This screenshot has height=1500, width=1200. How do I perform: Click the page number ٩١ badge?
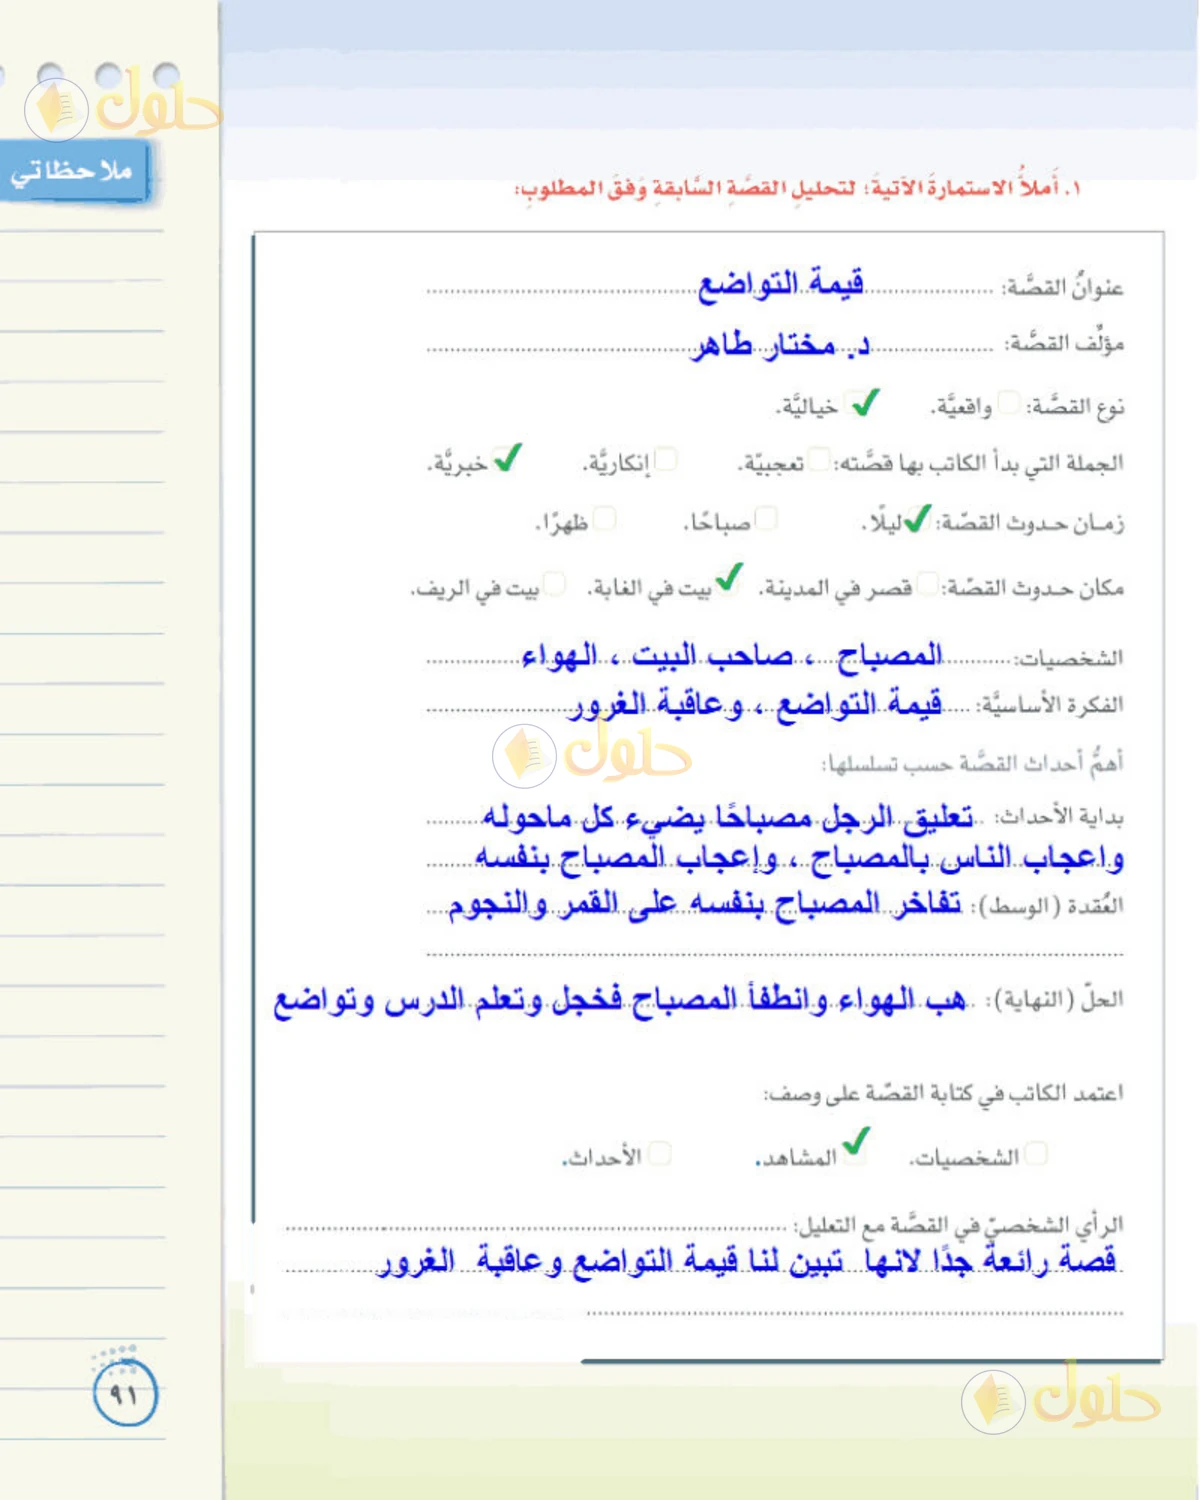pos(125,1392)
